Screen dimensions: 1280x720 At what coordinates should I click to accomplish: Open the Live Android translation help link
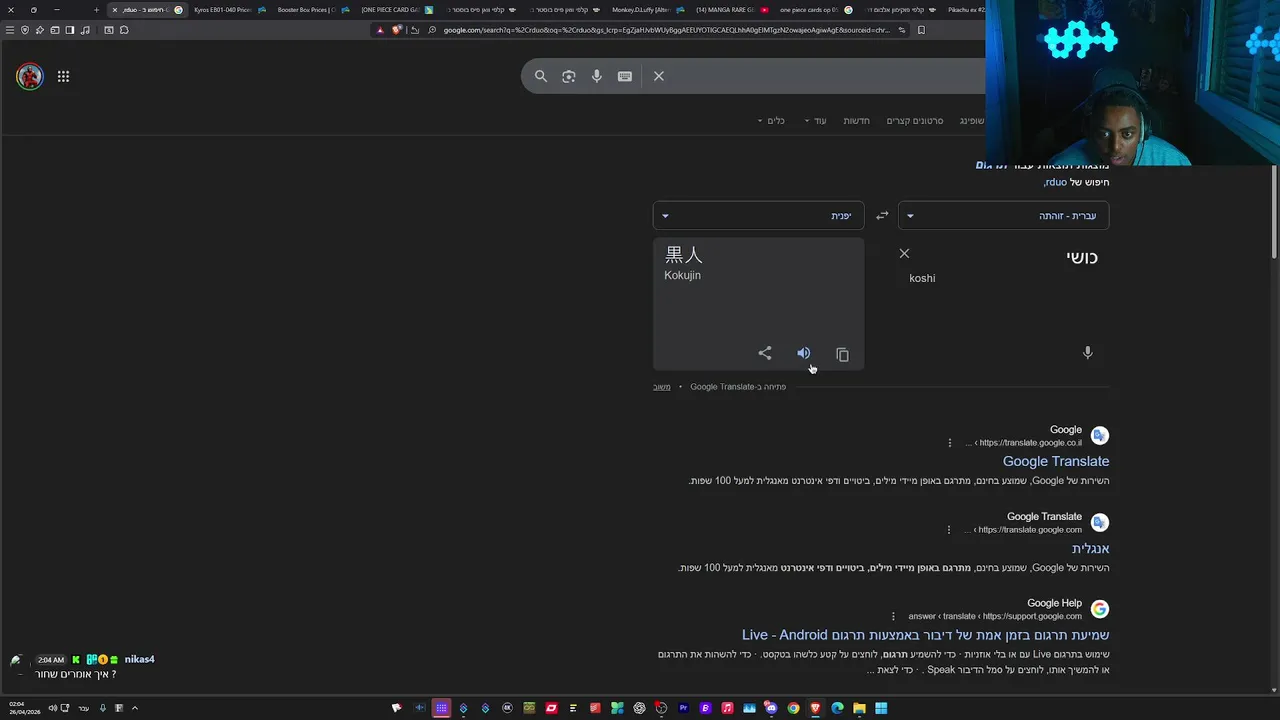(926, 635)
